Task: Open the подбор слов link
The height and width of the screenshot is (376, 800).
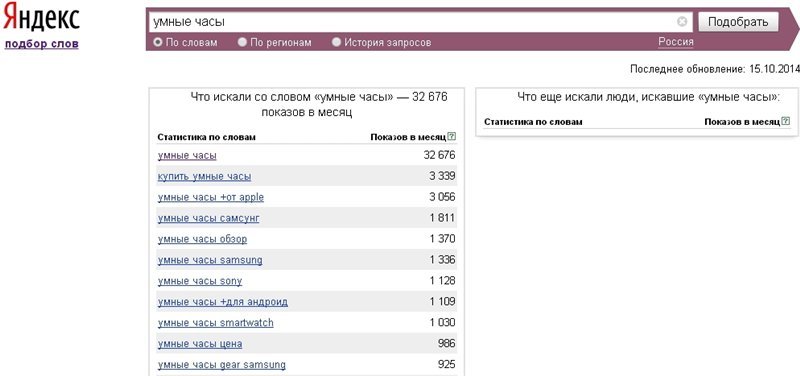Action: tap(41, 44)
